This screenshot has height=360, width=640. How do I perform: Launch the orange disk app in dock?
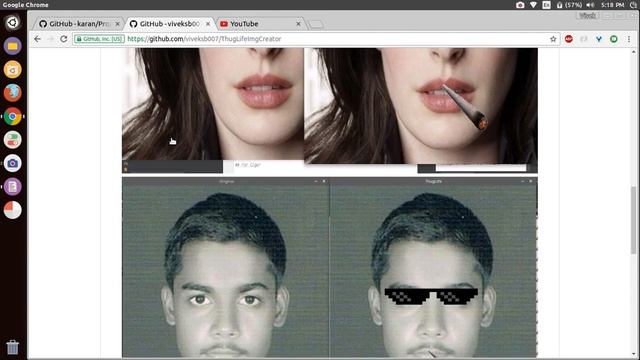[12, 69]
